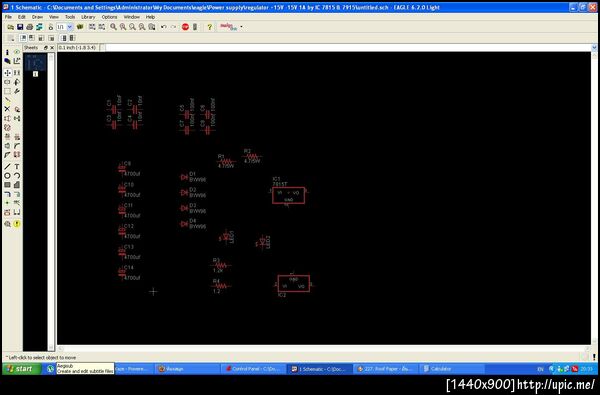This screenshot has width=600, height=395.
Task: Open dropdown arrow beside logo icon
Action: click(241, 27)
